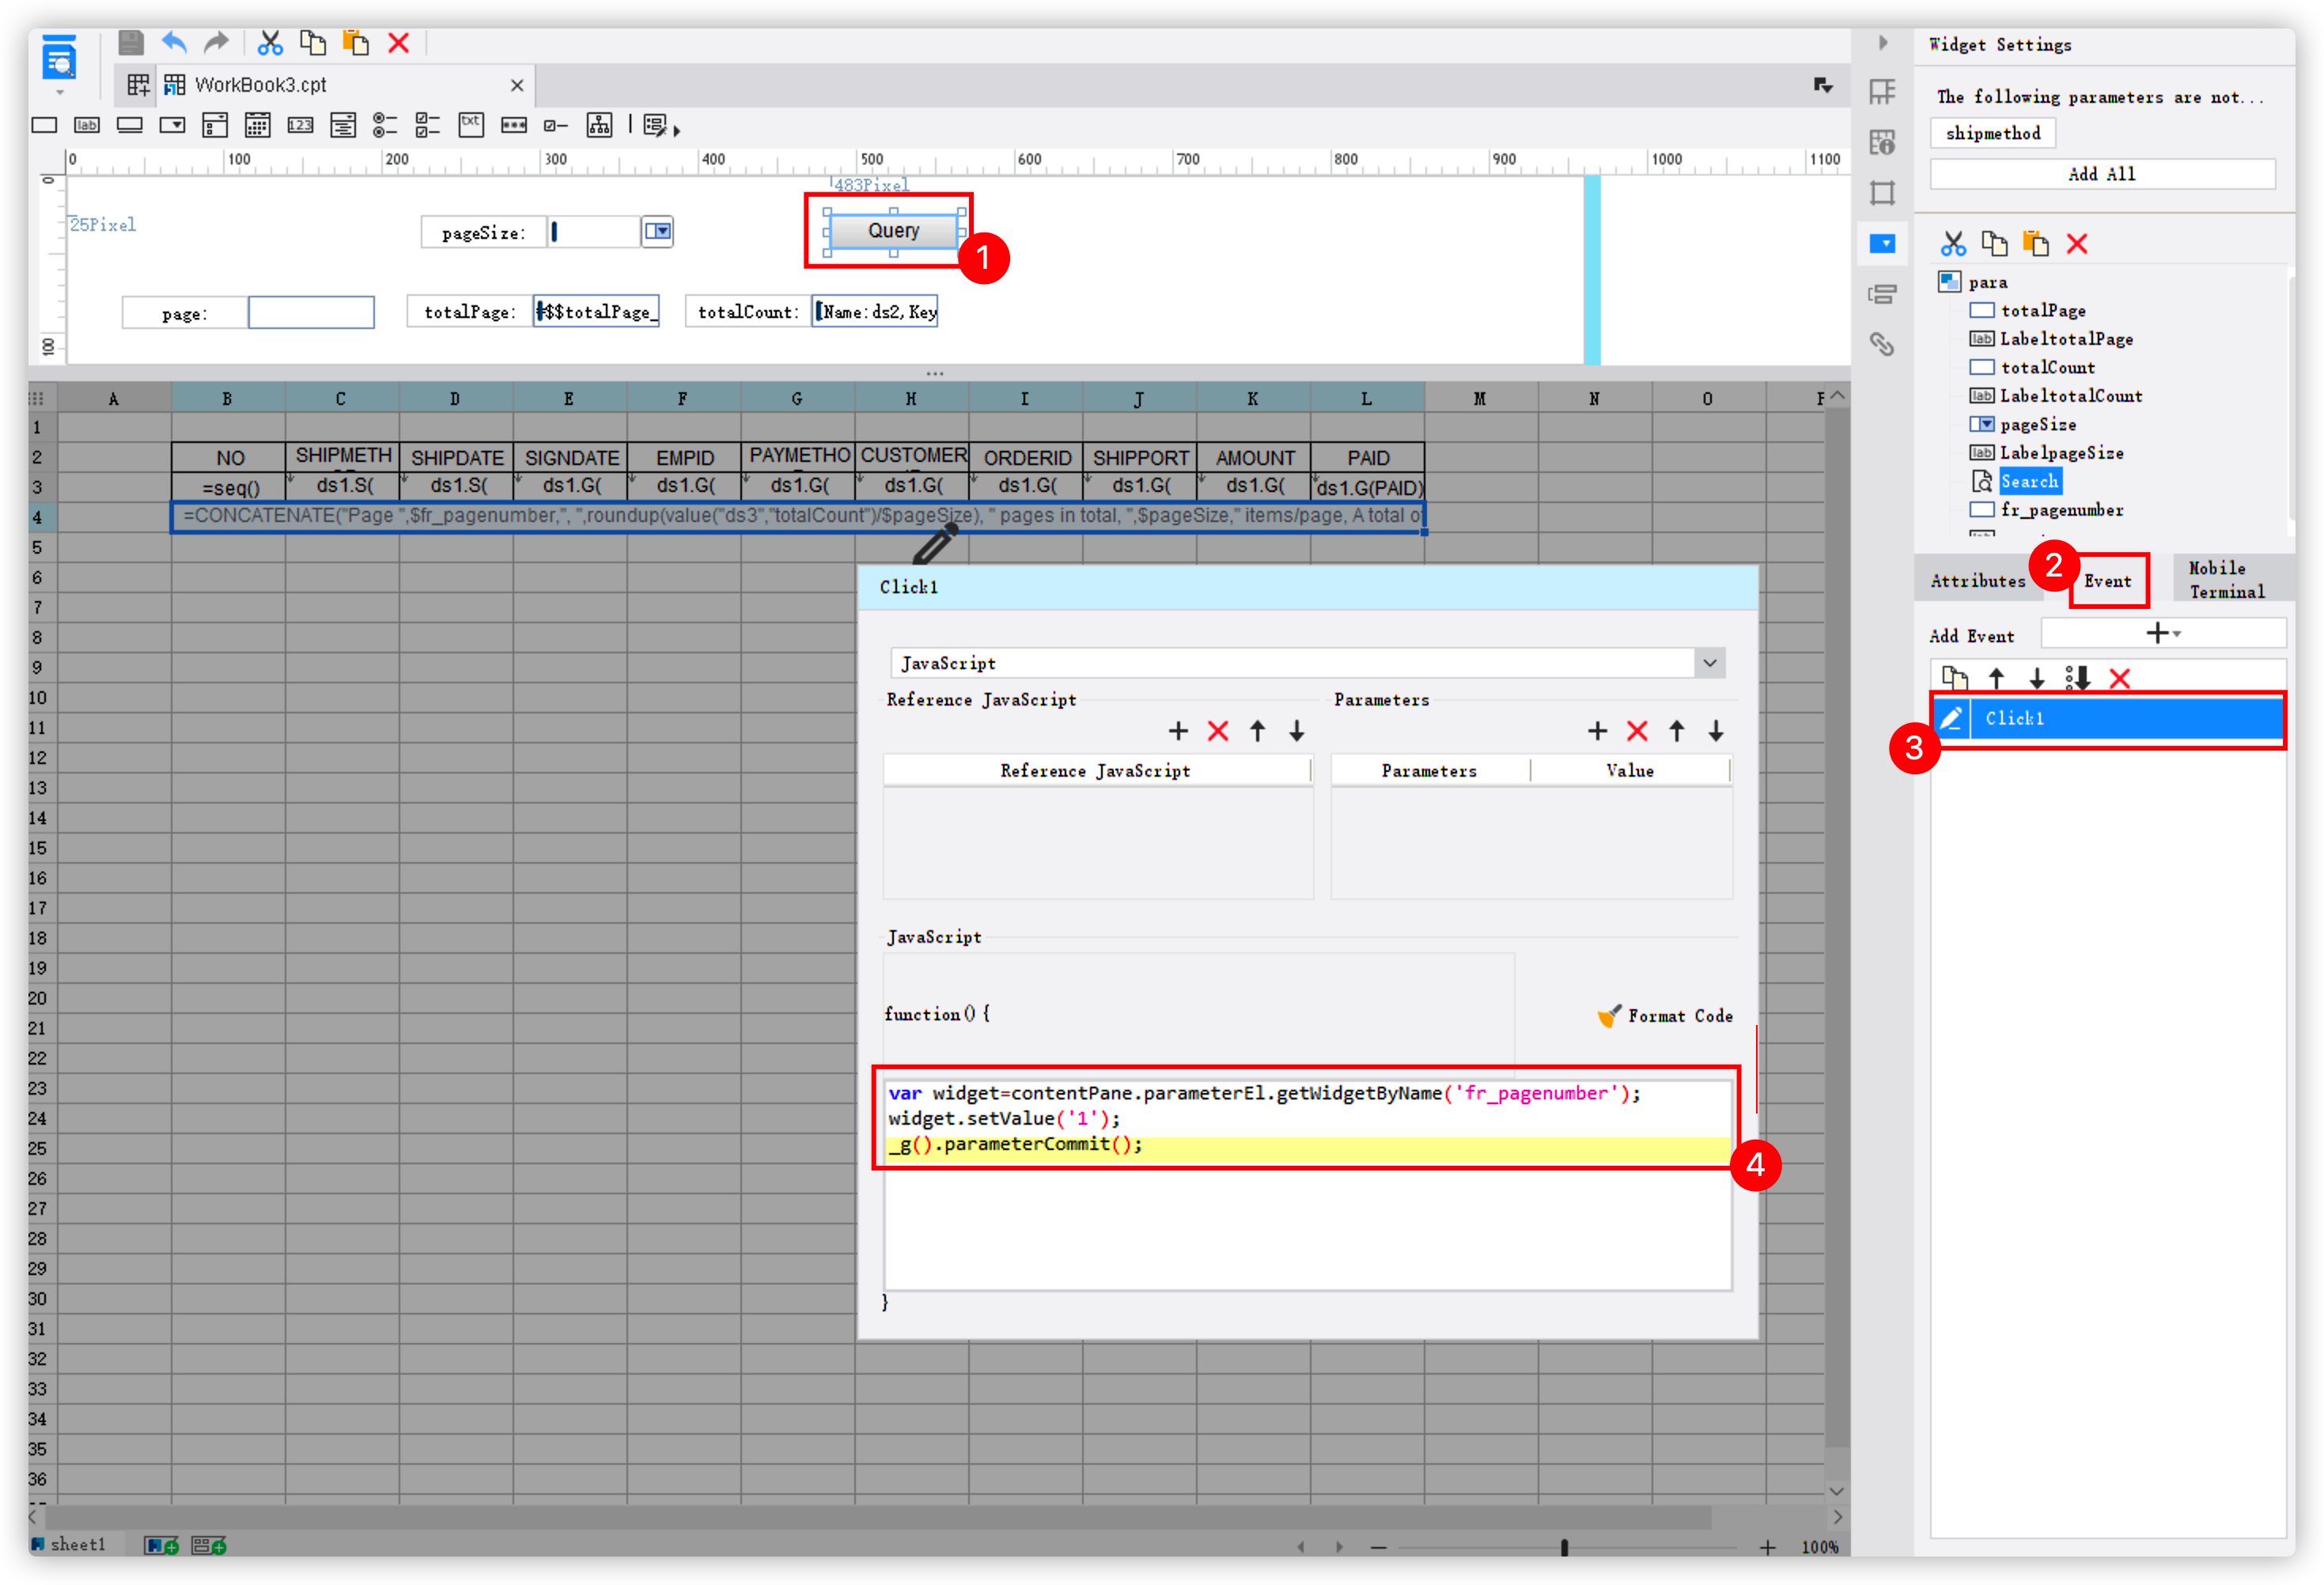Select the Label widget tool

(86, 125)
